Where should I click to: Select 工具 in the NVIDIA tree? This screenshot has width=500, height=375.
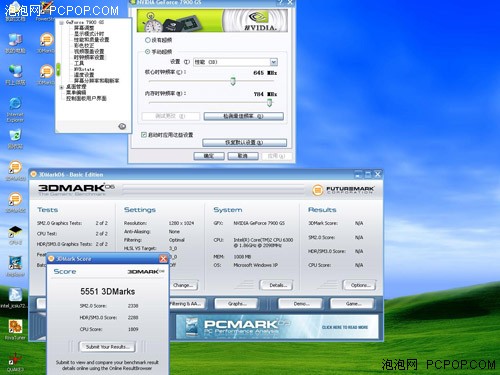pos(79,63)
